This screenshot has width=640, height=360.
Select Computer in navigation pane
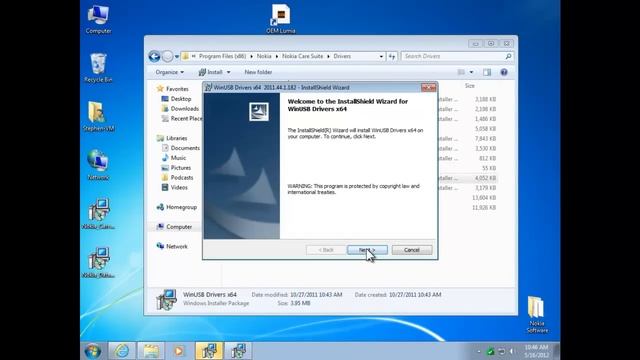coord(174,227)
